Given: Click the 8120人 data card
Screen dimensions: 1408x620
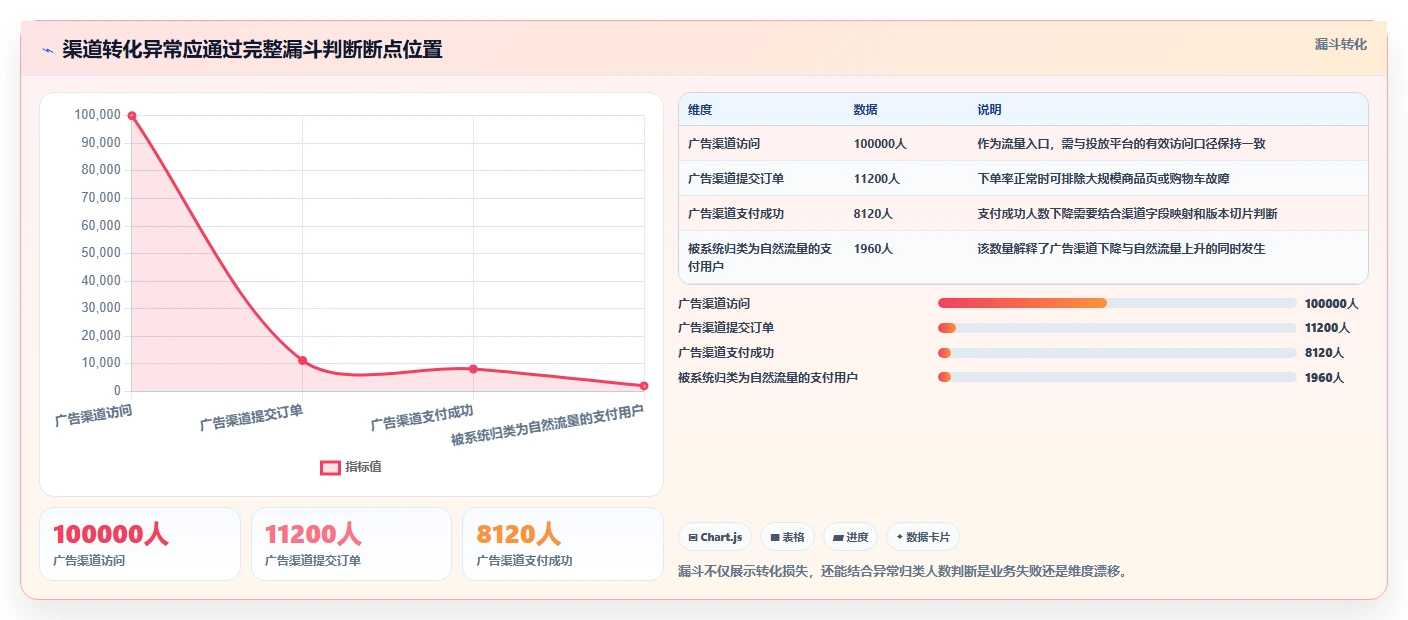Looking at the screenshot, I should click(563, 544).
